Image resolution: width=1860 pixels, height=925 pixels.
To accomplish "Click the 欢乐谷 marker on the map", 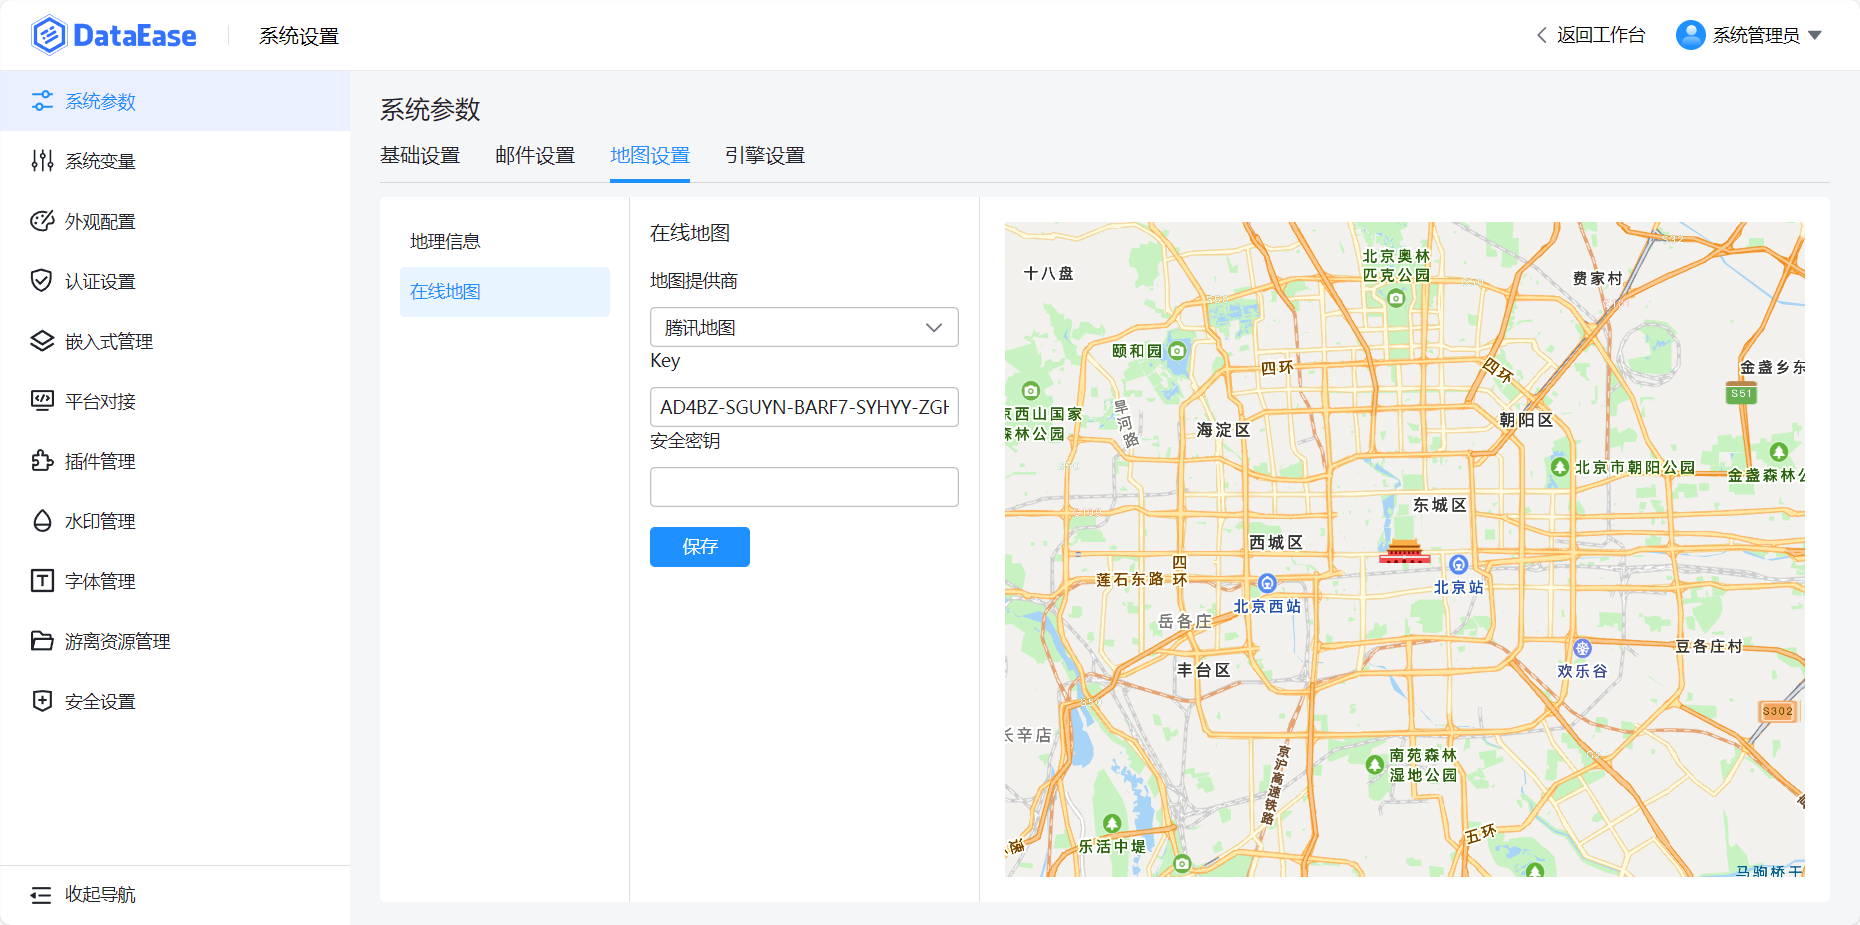I will pos(1582,649).
